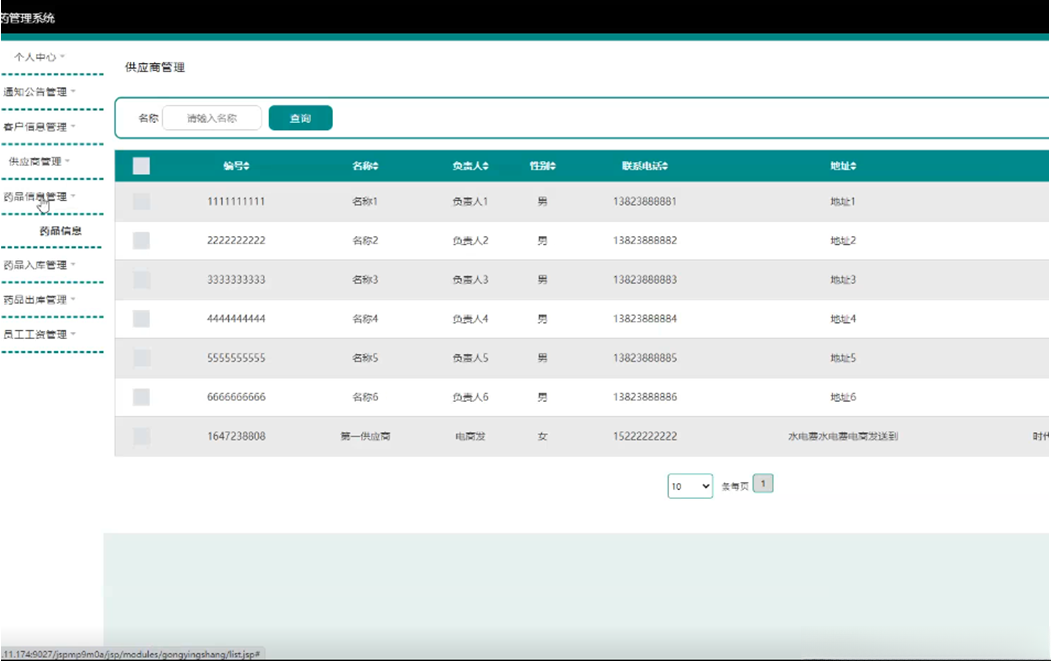Select the cell 负责人6
Image resolution: width=1051 pixels, height=661 pixels.
(x=471, y=397)
